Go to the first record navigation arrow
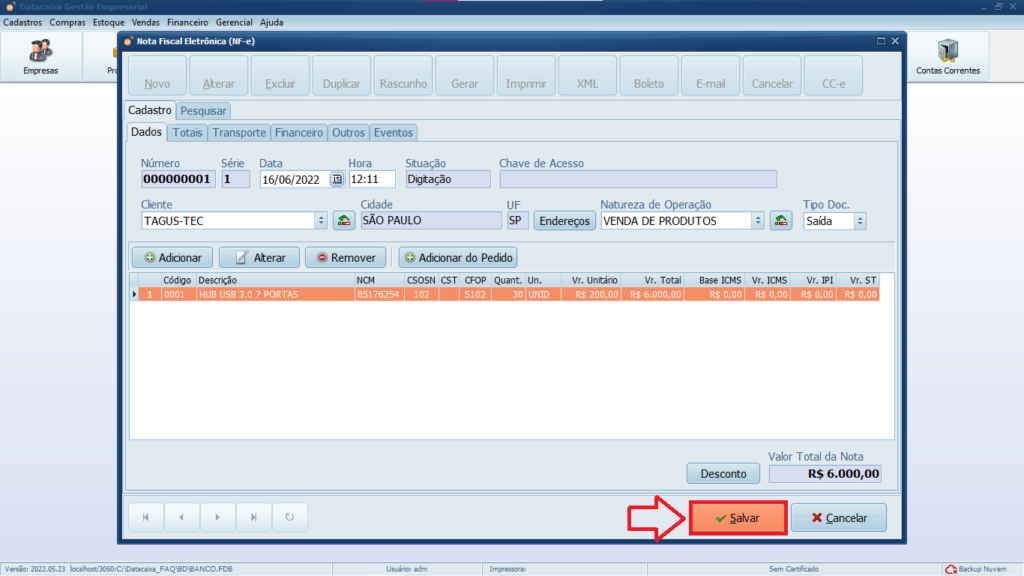The height and width of the screenshot is (576, 1024). (x=146, y=517)
